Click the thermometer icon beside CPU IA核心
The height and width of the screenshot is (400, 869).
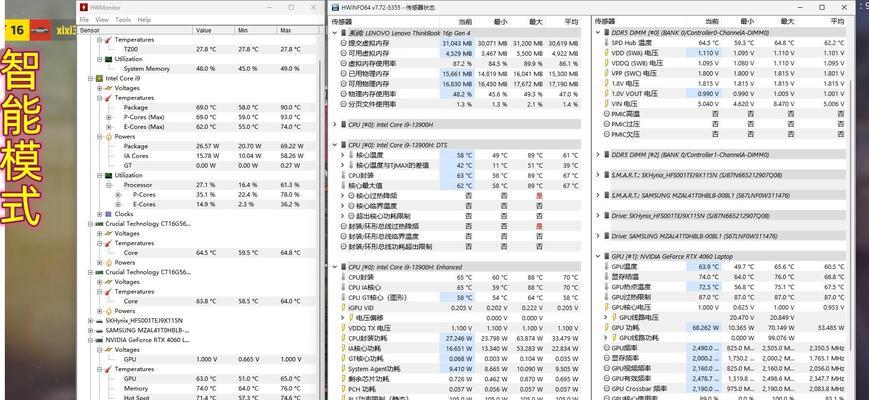point(343,288)
